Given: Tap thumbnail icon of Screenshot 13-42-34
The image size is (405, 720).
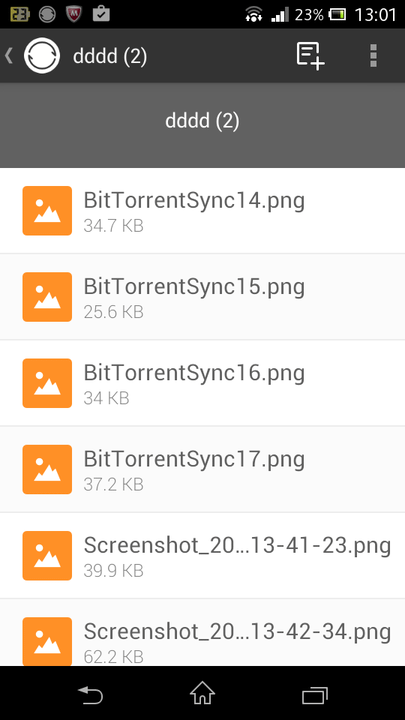Looking at the screenshot, I should pyautogui.click(x=47, y=641).
